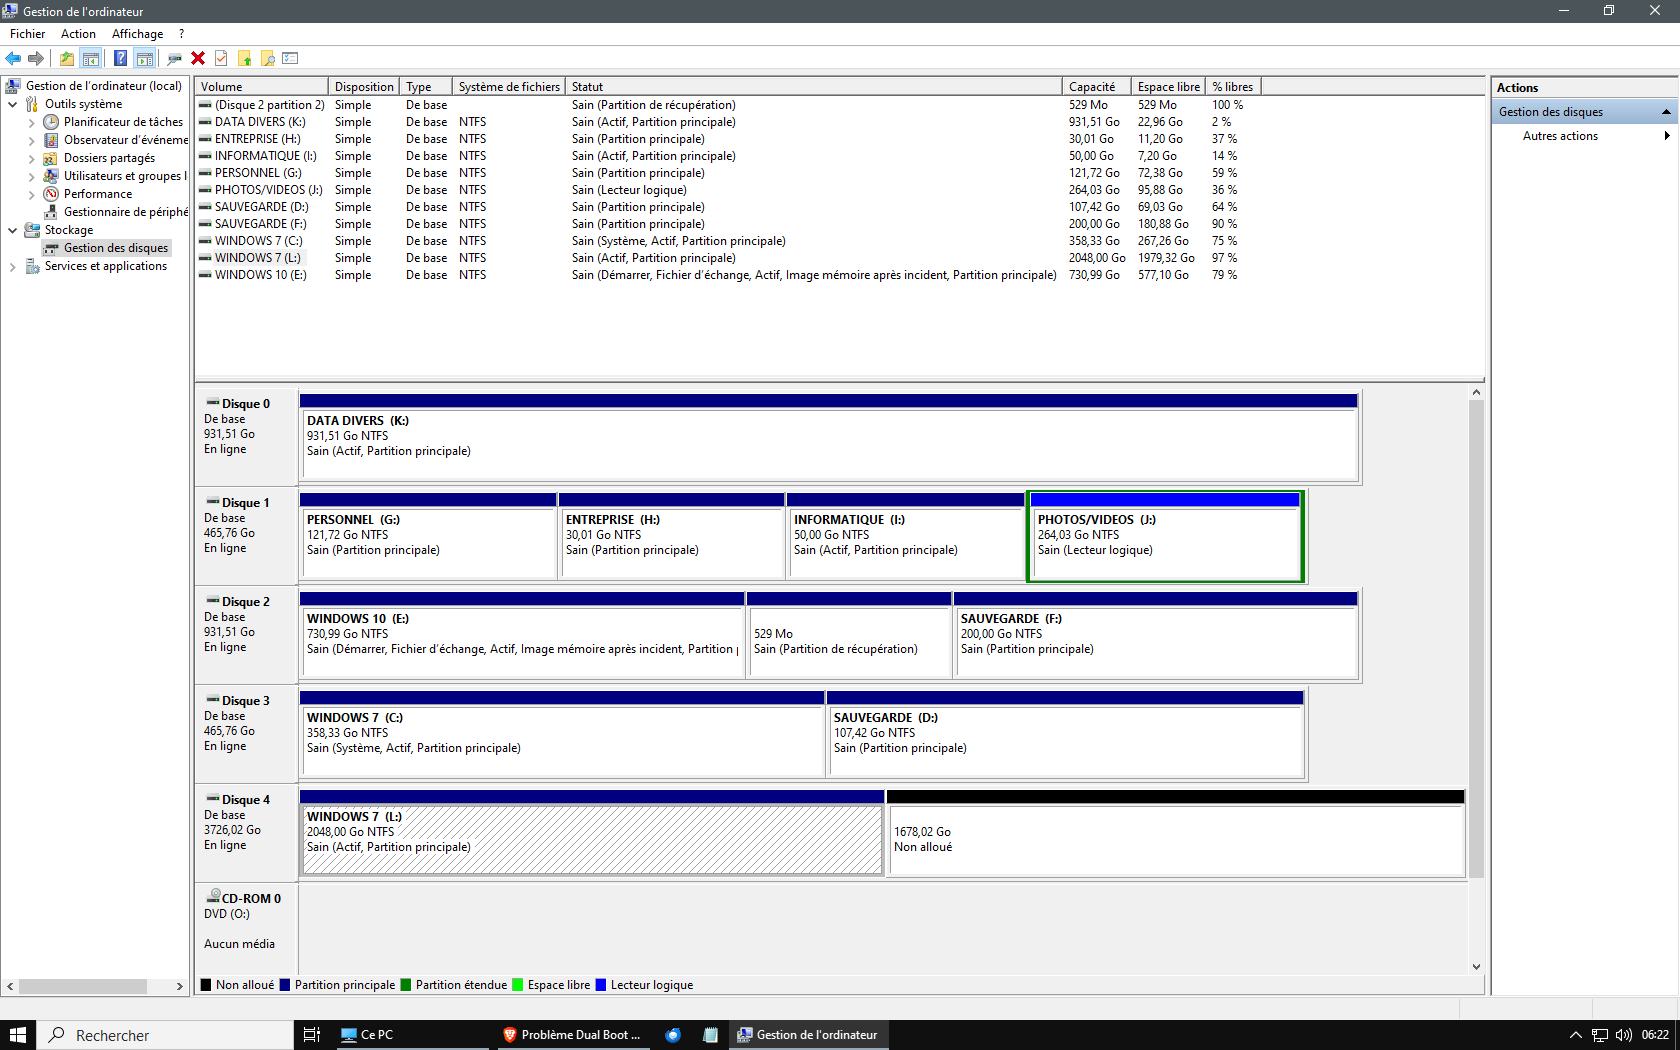This screenshot has width=1680, height=1050.
Task: Click the blue Back arrow in toolbar
Action: 13,58
